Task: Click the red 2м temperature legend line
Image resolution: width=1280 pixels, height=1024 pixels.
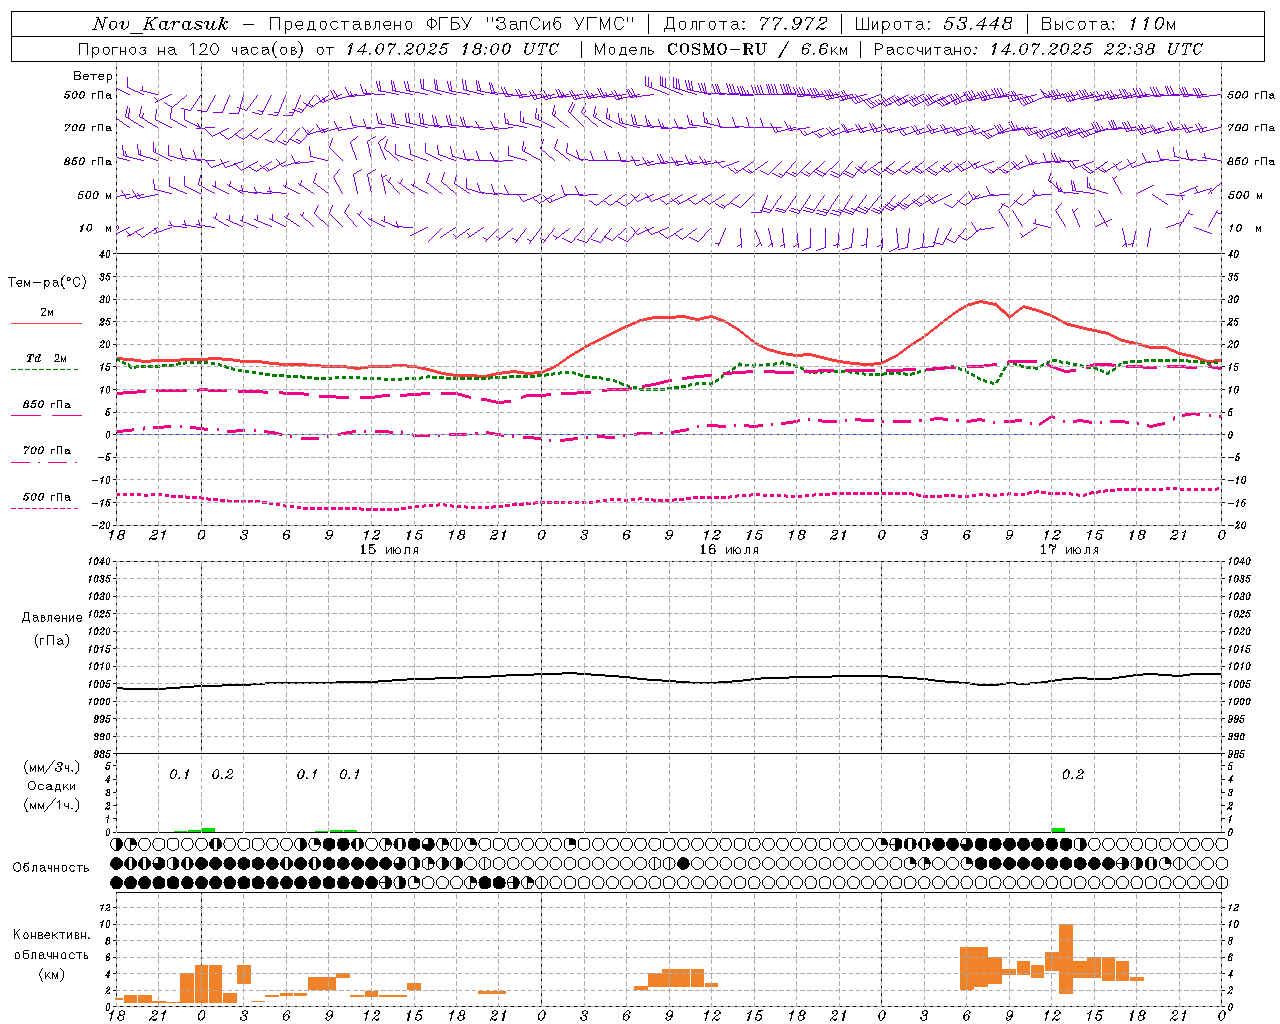Action: pos(46,323)
